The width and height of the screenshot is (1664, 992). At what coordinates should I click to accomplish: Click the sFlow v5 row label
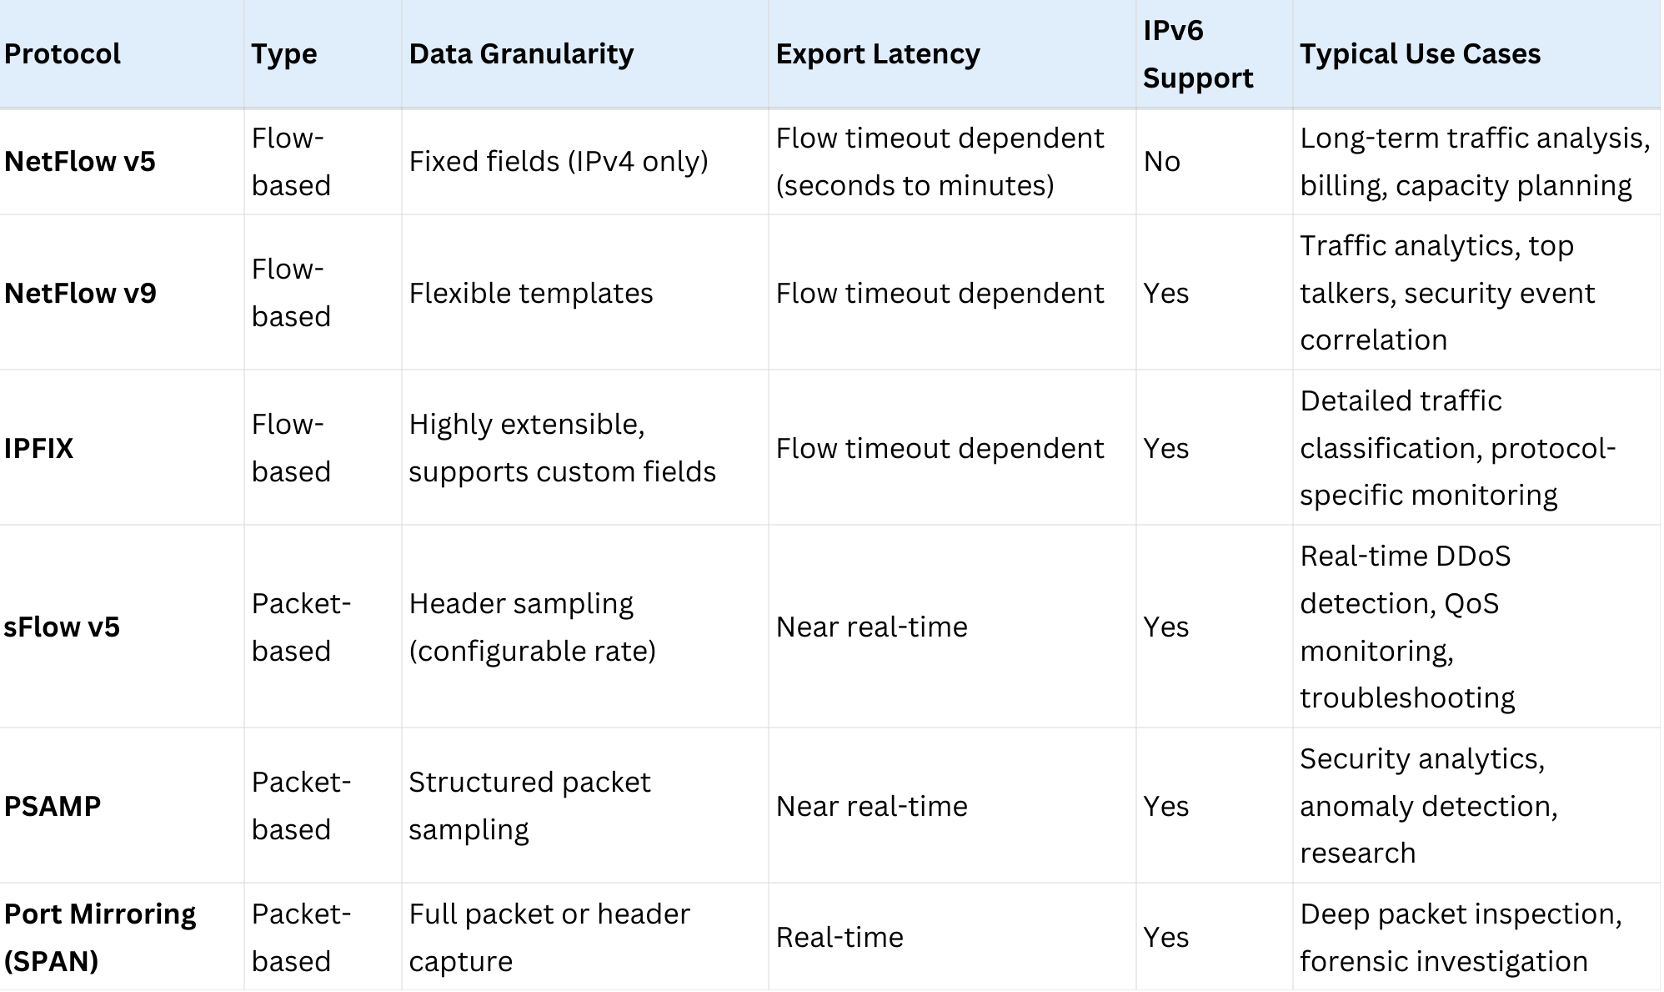click(x=62, y=627)
